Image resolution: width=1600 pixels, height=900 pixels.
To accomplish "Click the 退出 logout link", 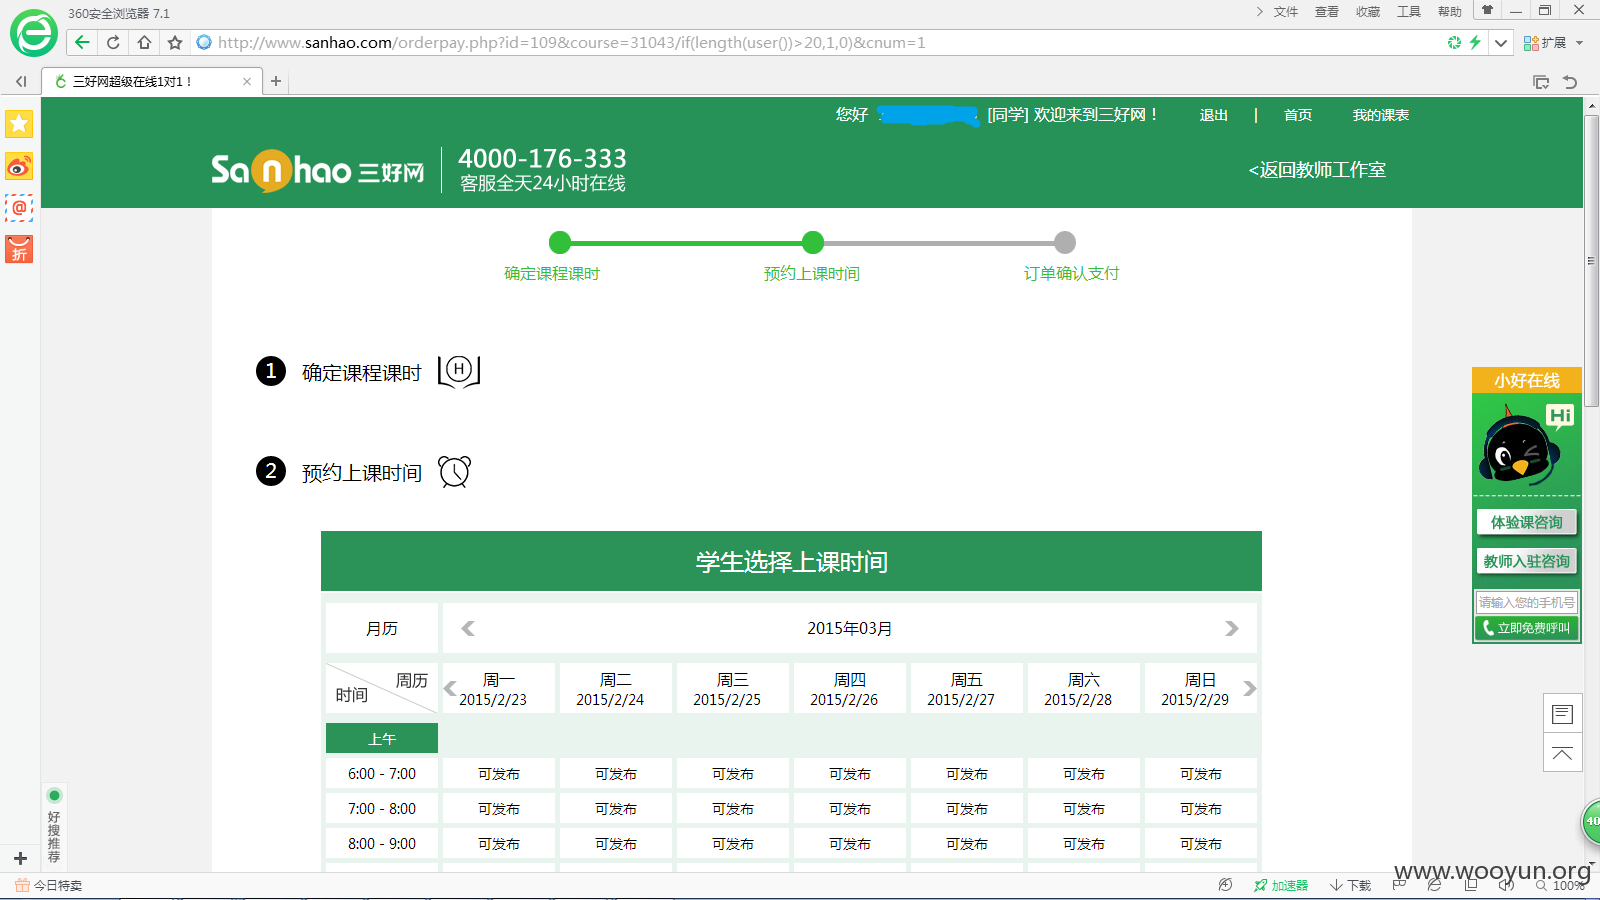I will tap(1214, 115).
